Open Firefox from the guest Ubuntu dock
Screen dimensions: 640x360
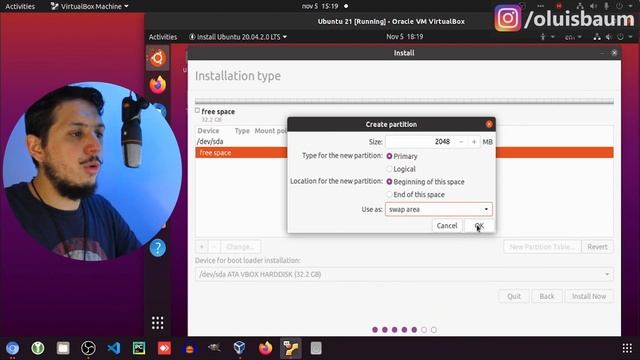[x=158, y=85]
